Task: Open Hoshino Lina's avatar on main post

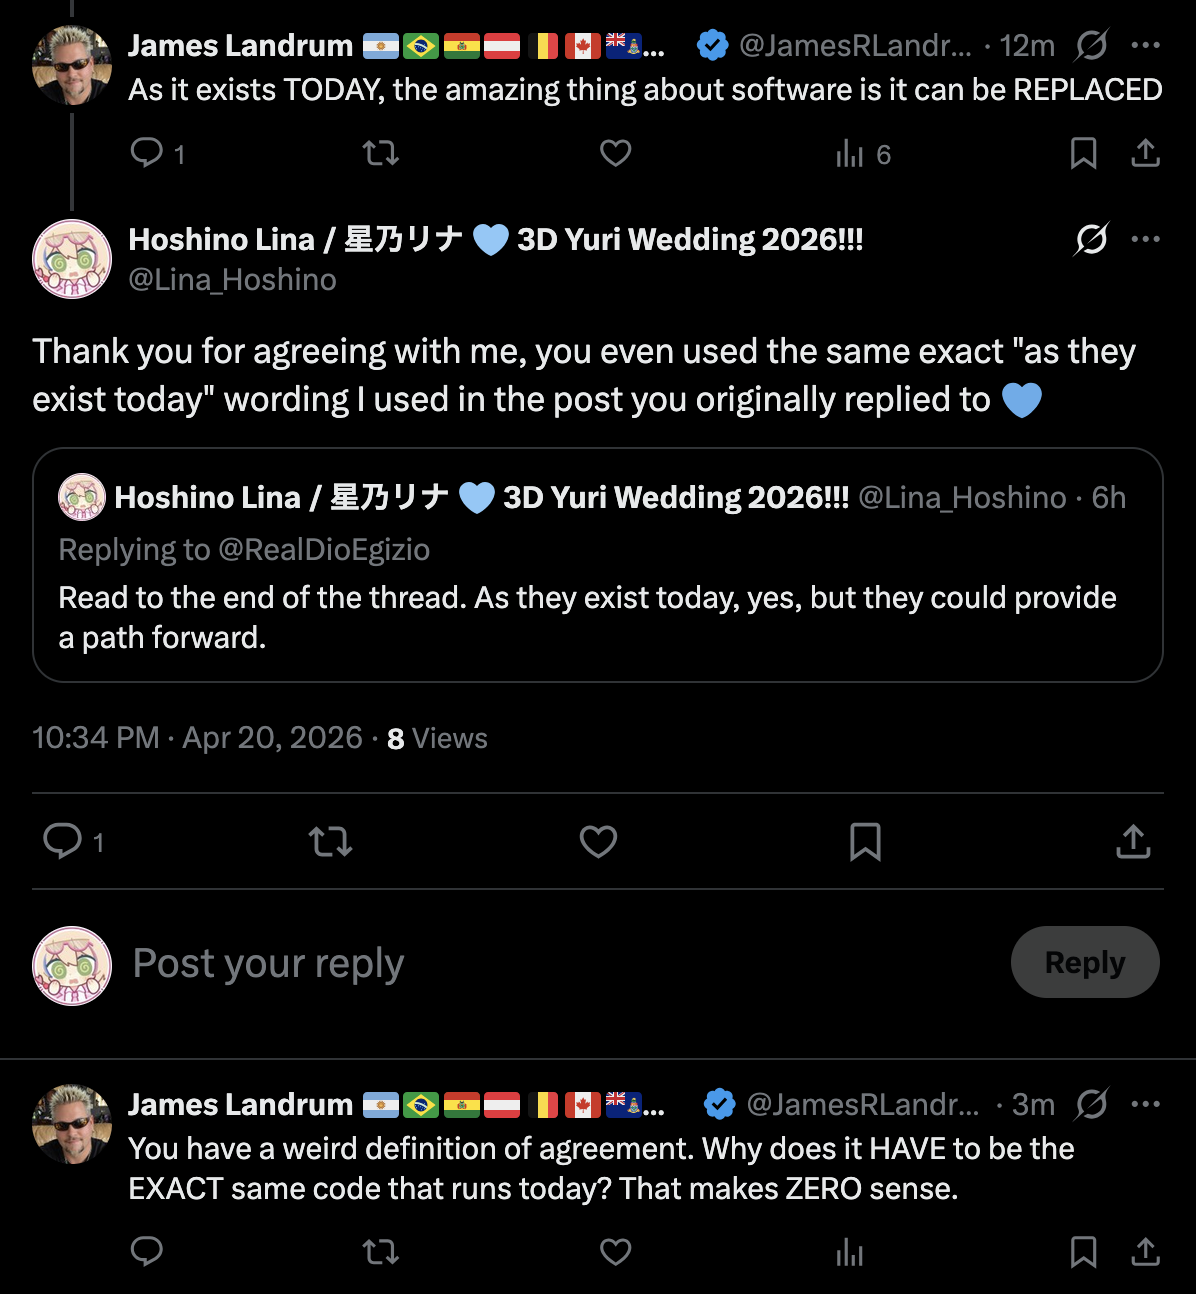Action: point(72,259)
